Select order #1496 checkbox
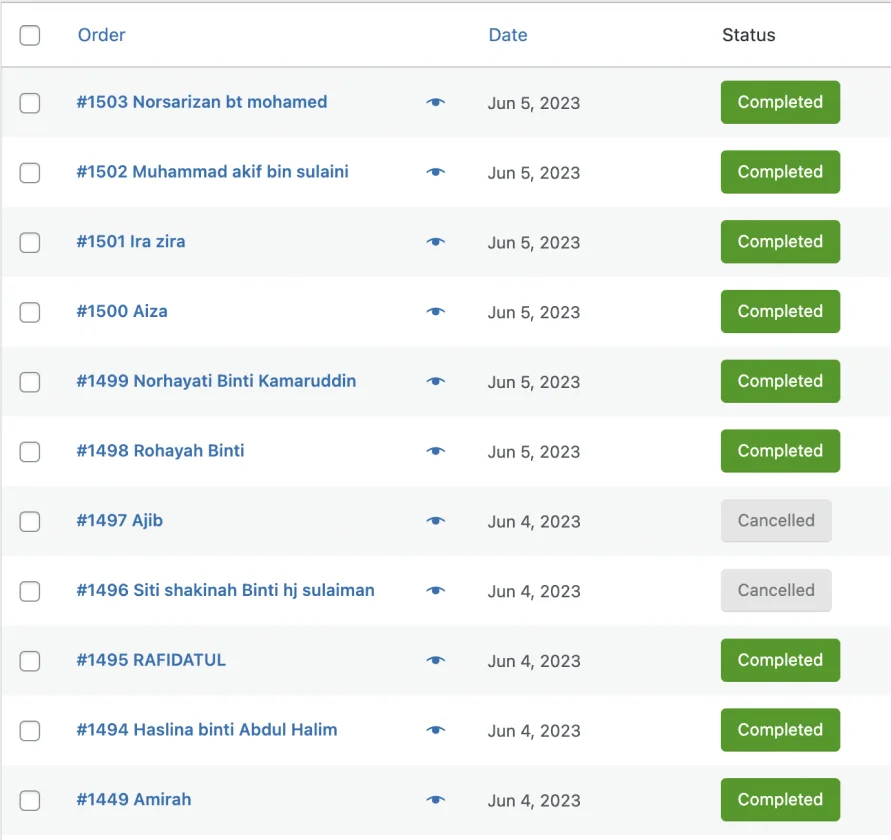Image resolution: width=891 pixels, height=840 pixels. [30, 591]
